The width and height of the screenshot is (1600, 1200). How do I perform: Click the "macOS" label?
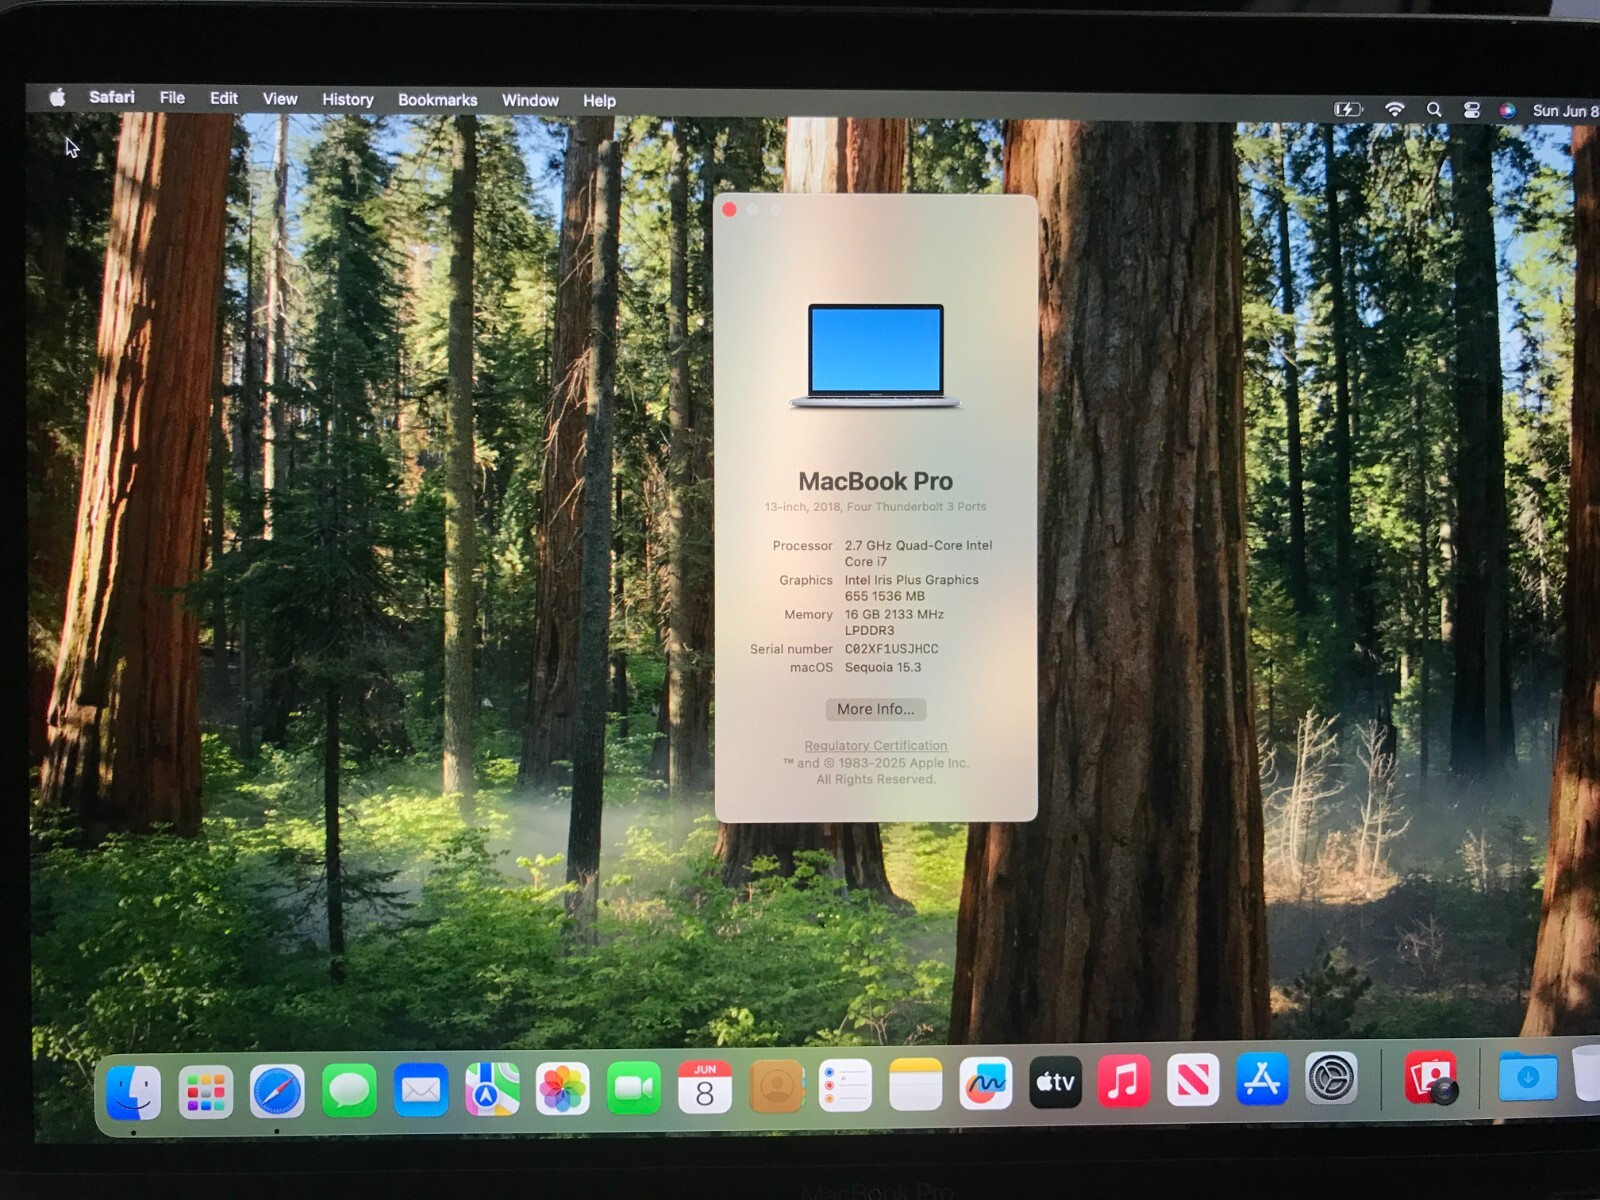[x=812, y=668]
